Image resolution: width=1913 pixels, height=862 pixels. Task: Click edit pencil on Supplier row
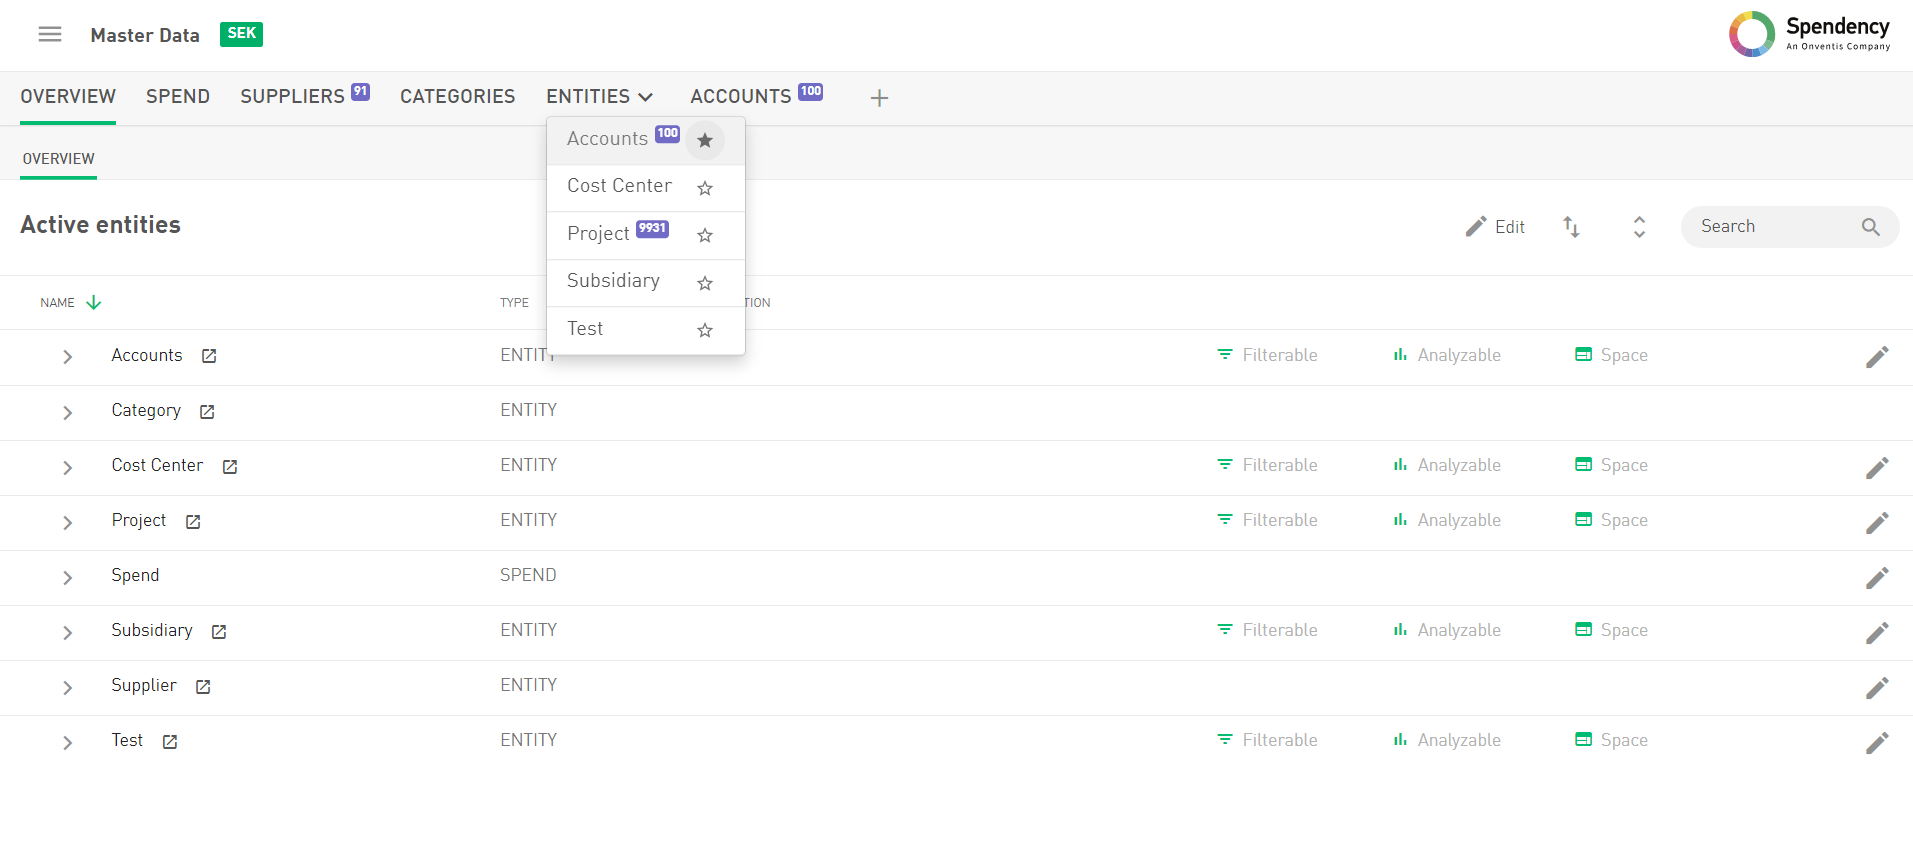coord(1876,688)
